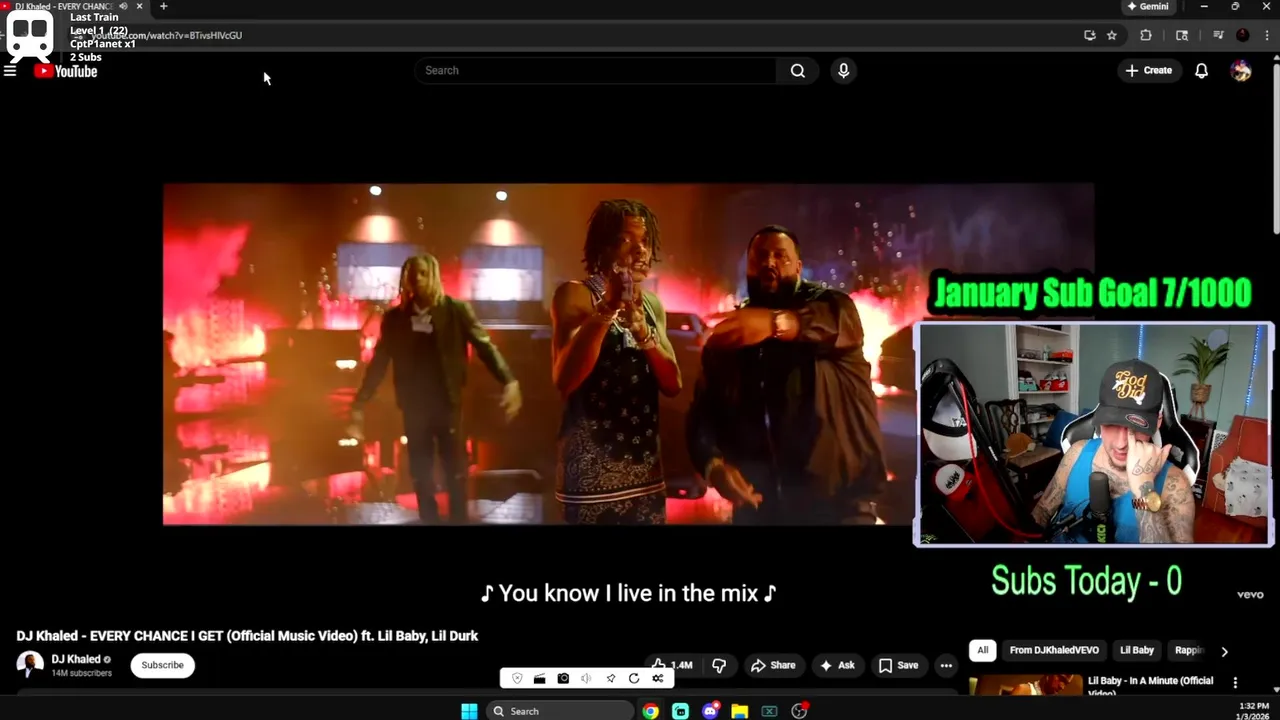Dislike the DJ Khaled video
Viewport: 1280px width, 720px height.
pyautogui.click(x=718, y=665)
